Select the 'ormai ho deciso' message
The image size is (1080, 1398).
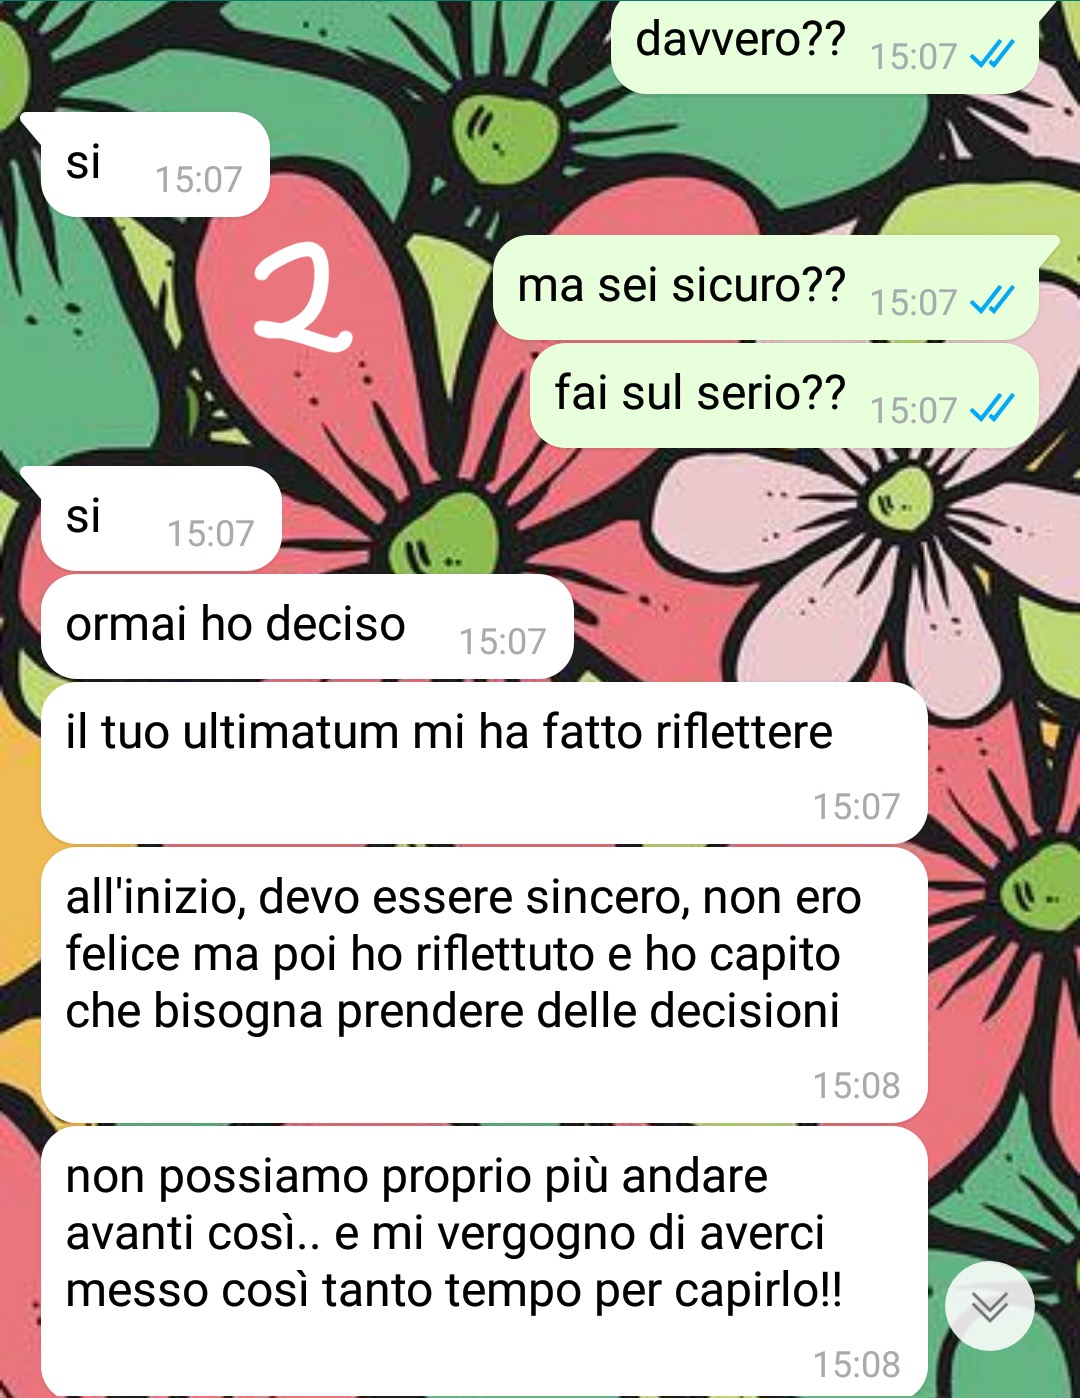[x=307, y=626]
